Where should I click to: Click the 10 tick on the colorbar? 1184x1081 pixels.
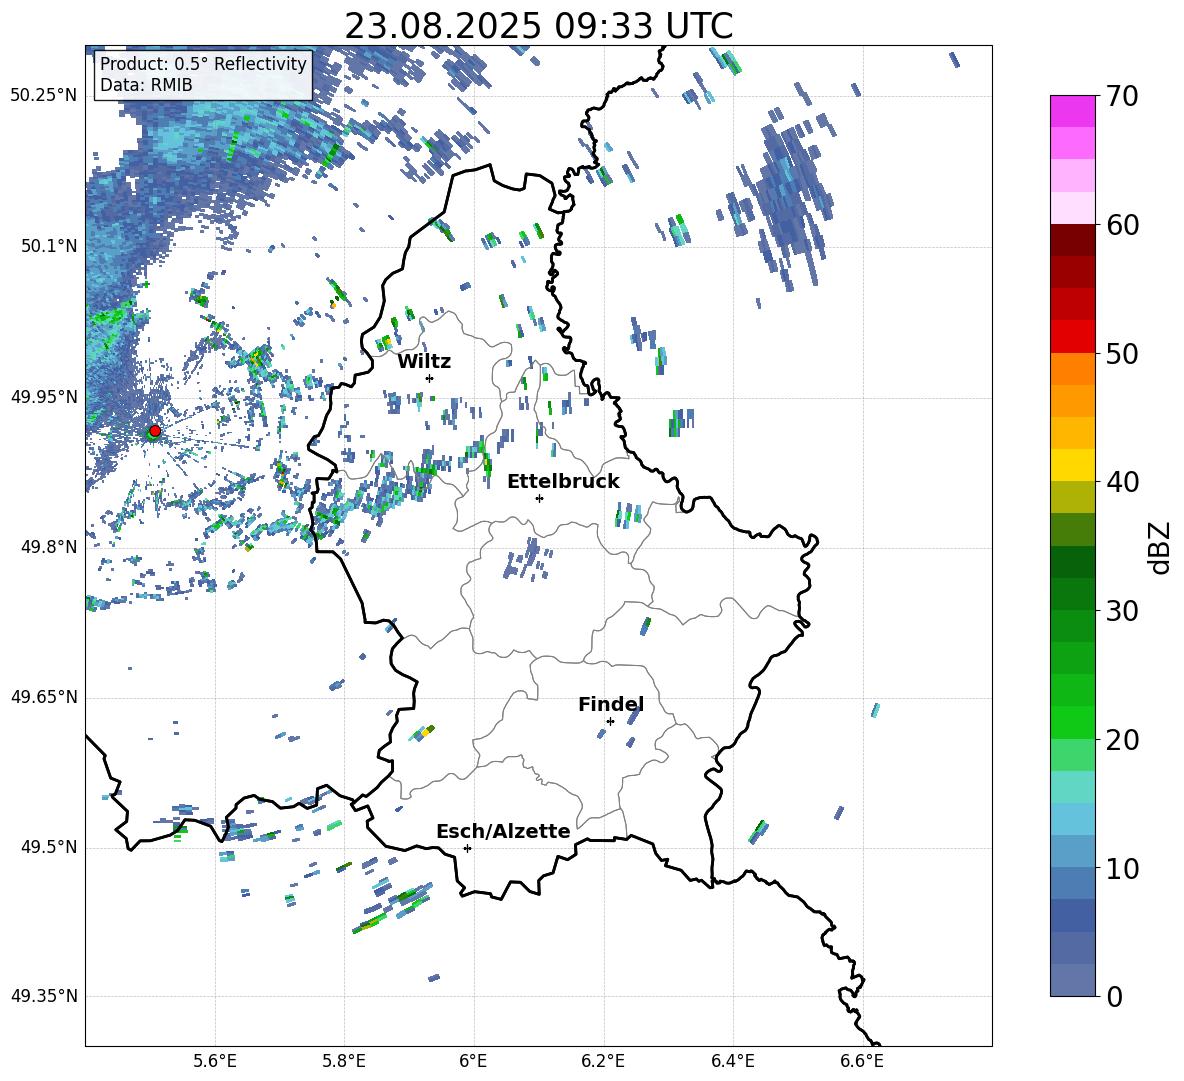pos(1123,868)
